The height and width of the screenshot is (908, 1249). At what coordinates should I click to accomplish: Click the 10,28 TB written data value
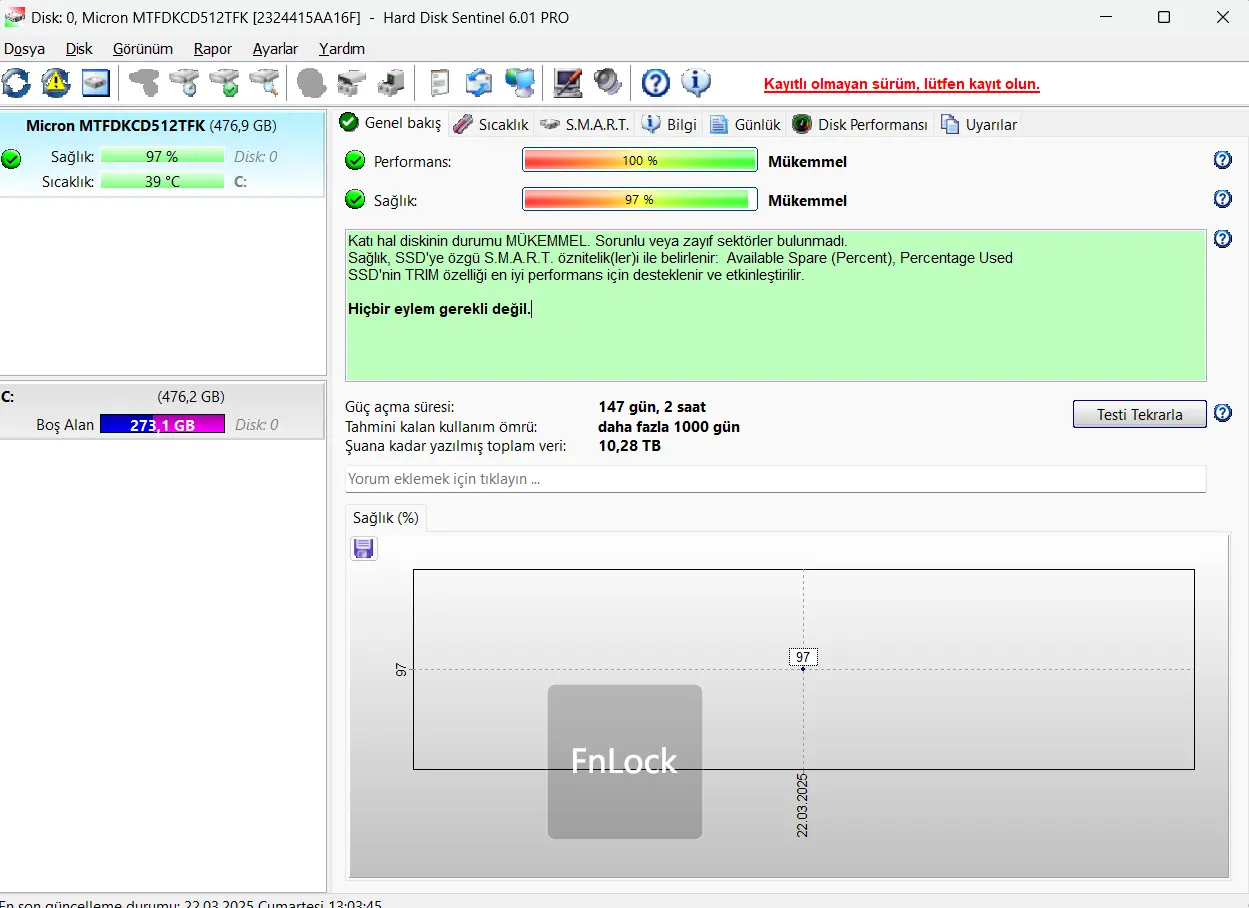pyautogui.click(x=629, y=445)
